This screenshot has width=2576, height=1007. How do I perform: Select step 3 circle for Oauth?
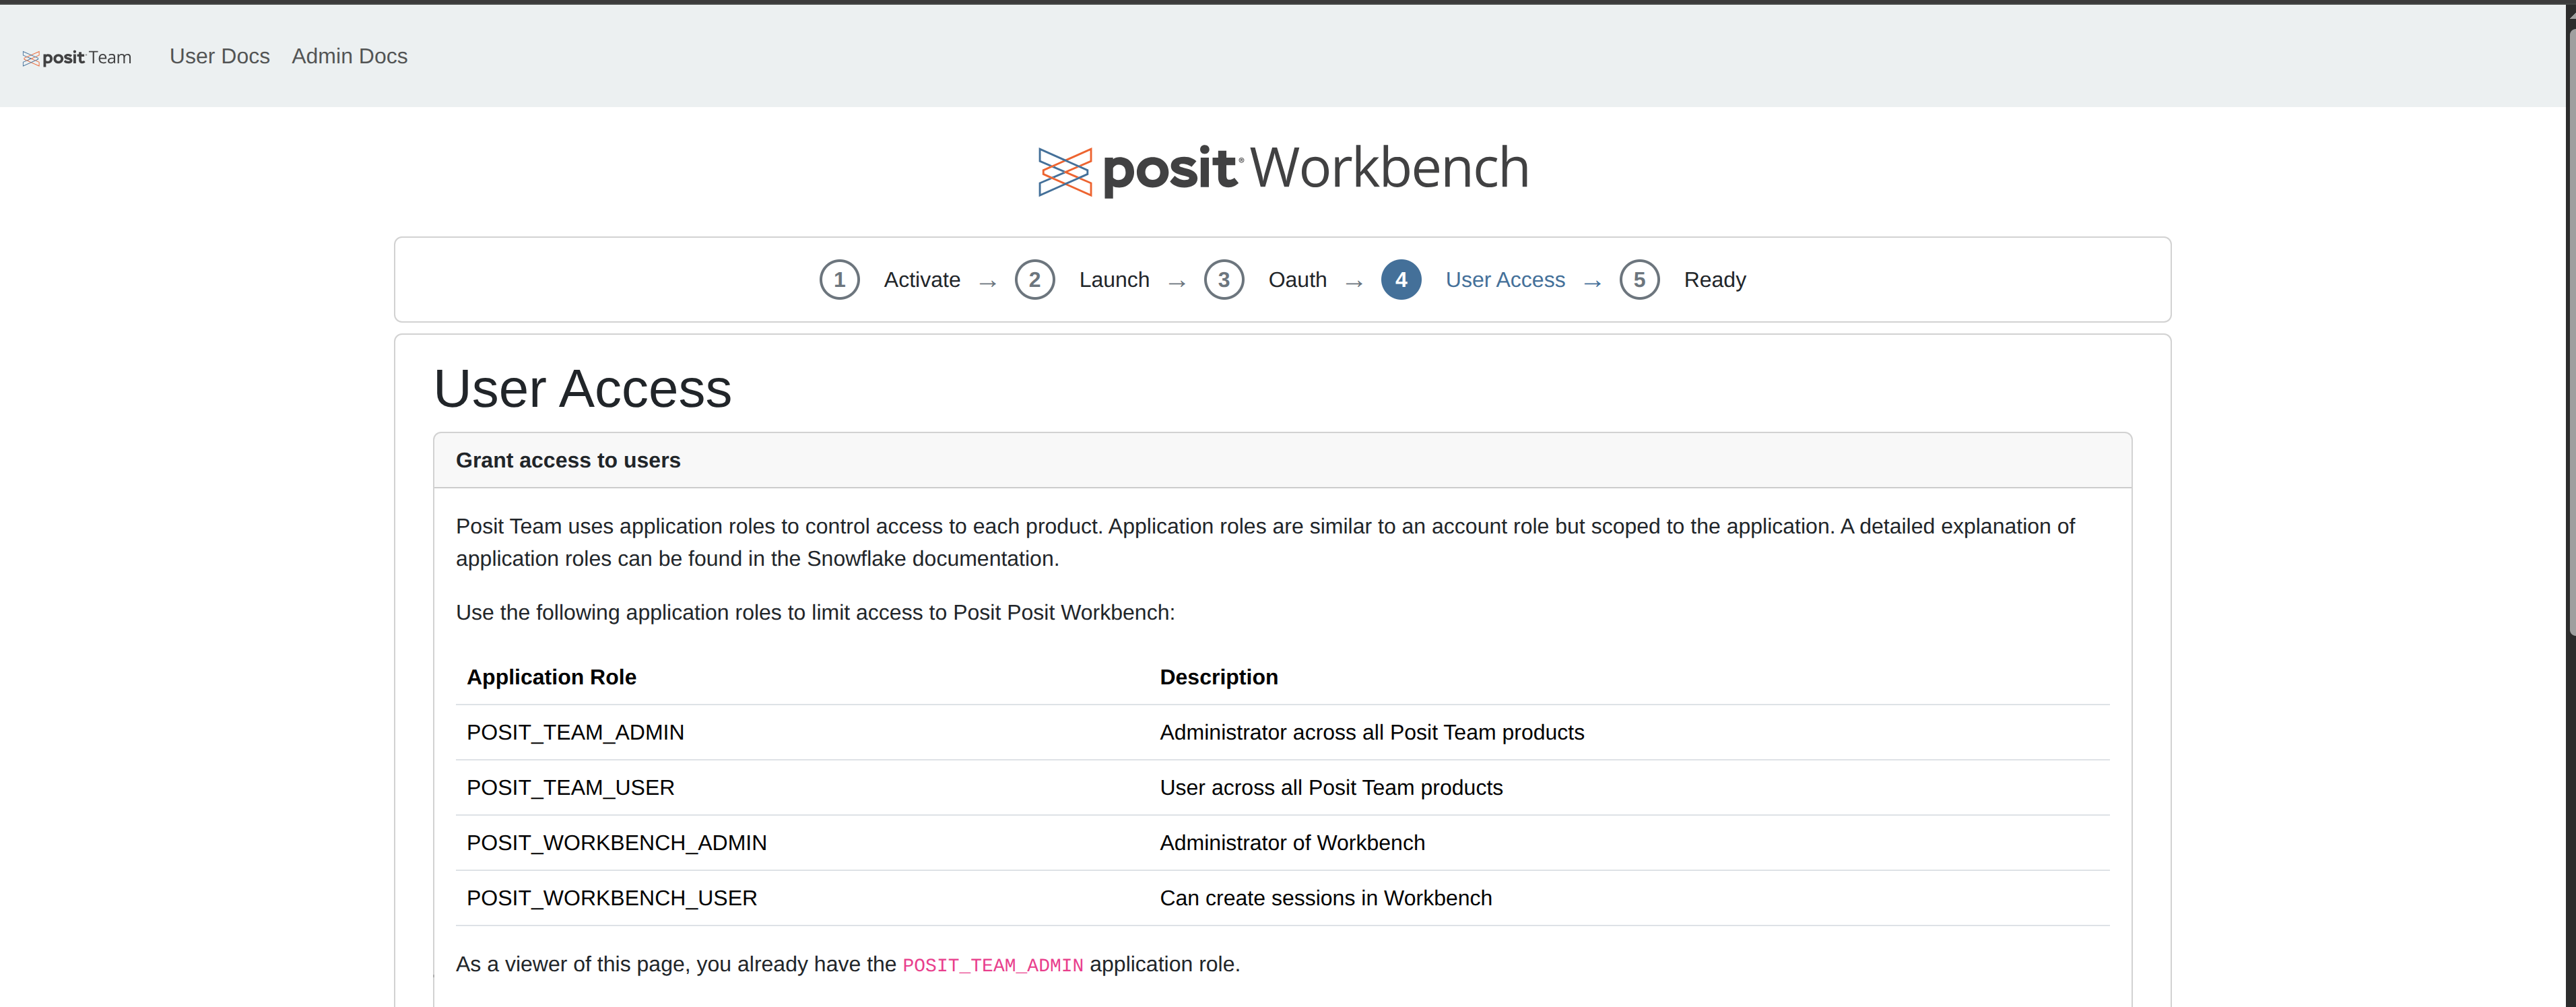pos(1223,280)
